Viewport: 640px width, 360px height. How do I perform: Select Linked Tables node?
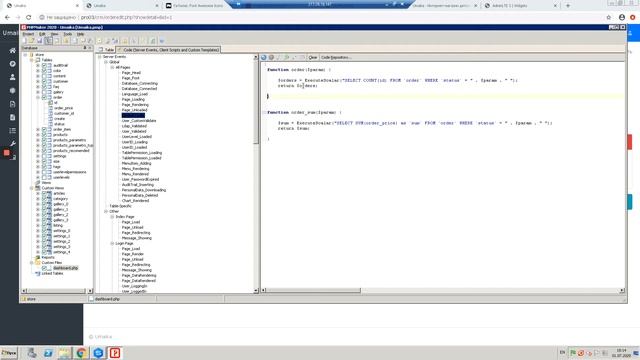52,273
